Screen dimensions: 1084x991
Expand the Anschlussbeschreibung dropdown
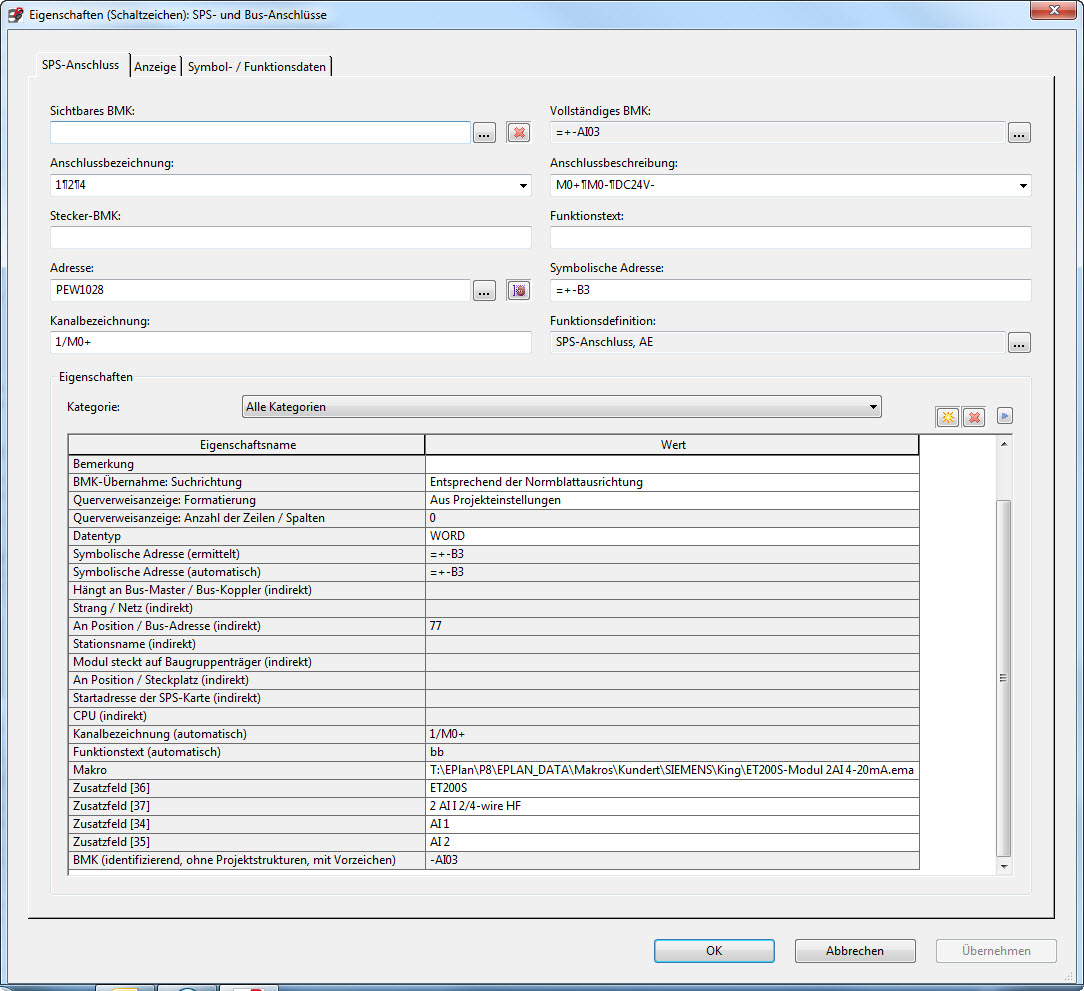pyautogui.click(x=1022, y=185)
